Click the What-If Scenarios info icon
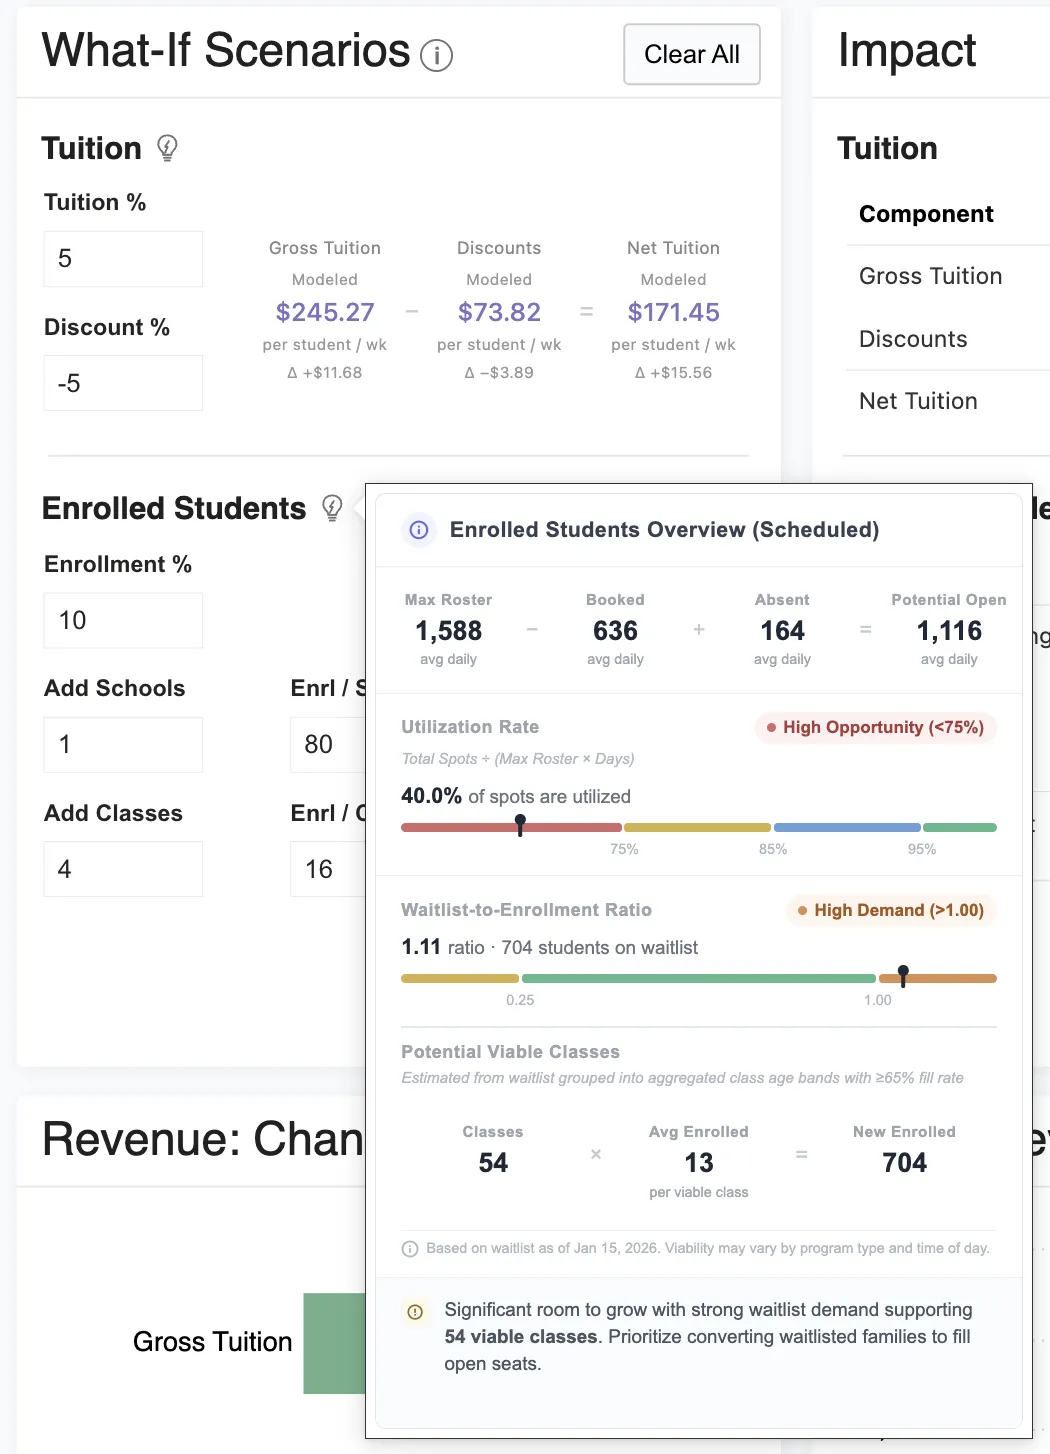 436,56
